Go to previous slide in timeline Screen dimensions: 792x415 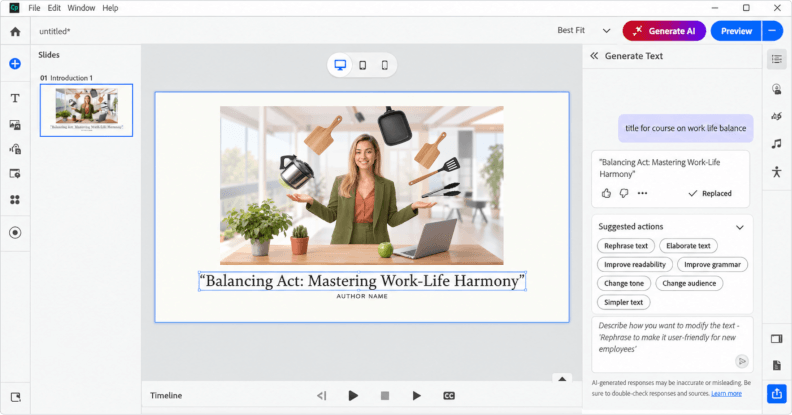tap(322, 396)
